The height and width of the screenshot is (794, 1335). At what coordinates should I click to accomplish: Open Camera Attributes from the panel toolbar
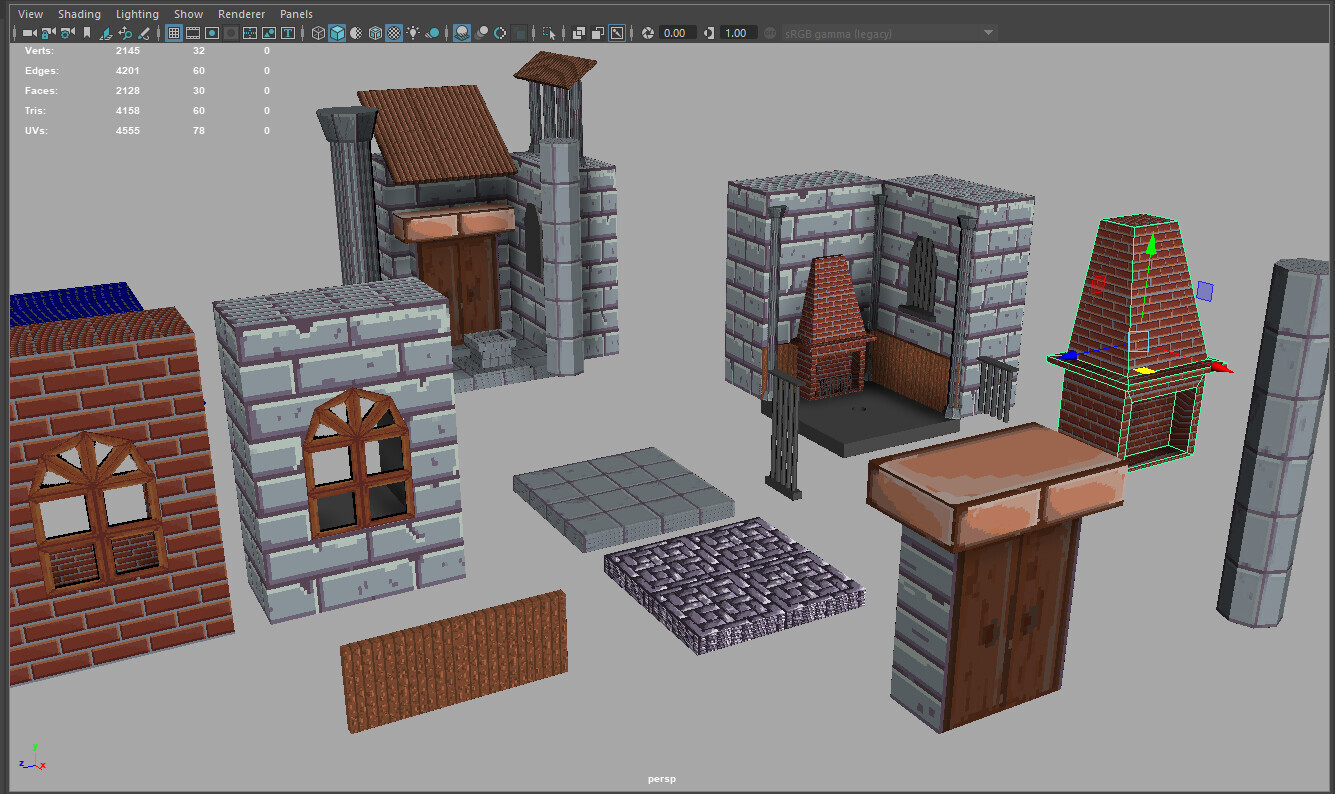pyautogui.click(x=67, y=33)
